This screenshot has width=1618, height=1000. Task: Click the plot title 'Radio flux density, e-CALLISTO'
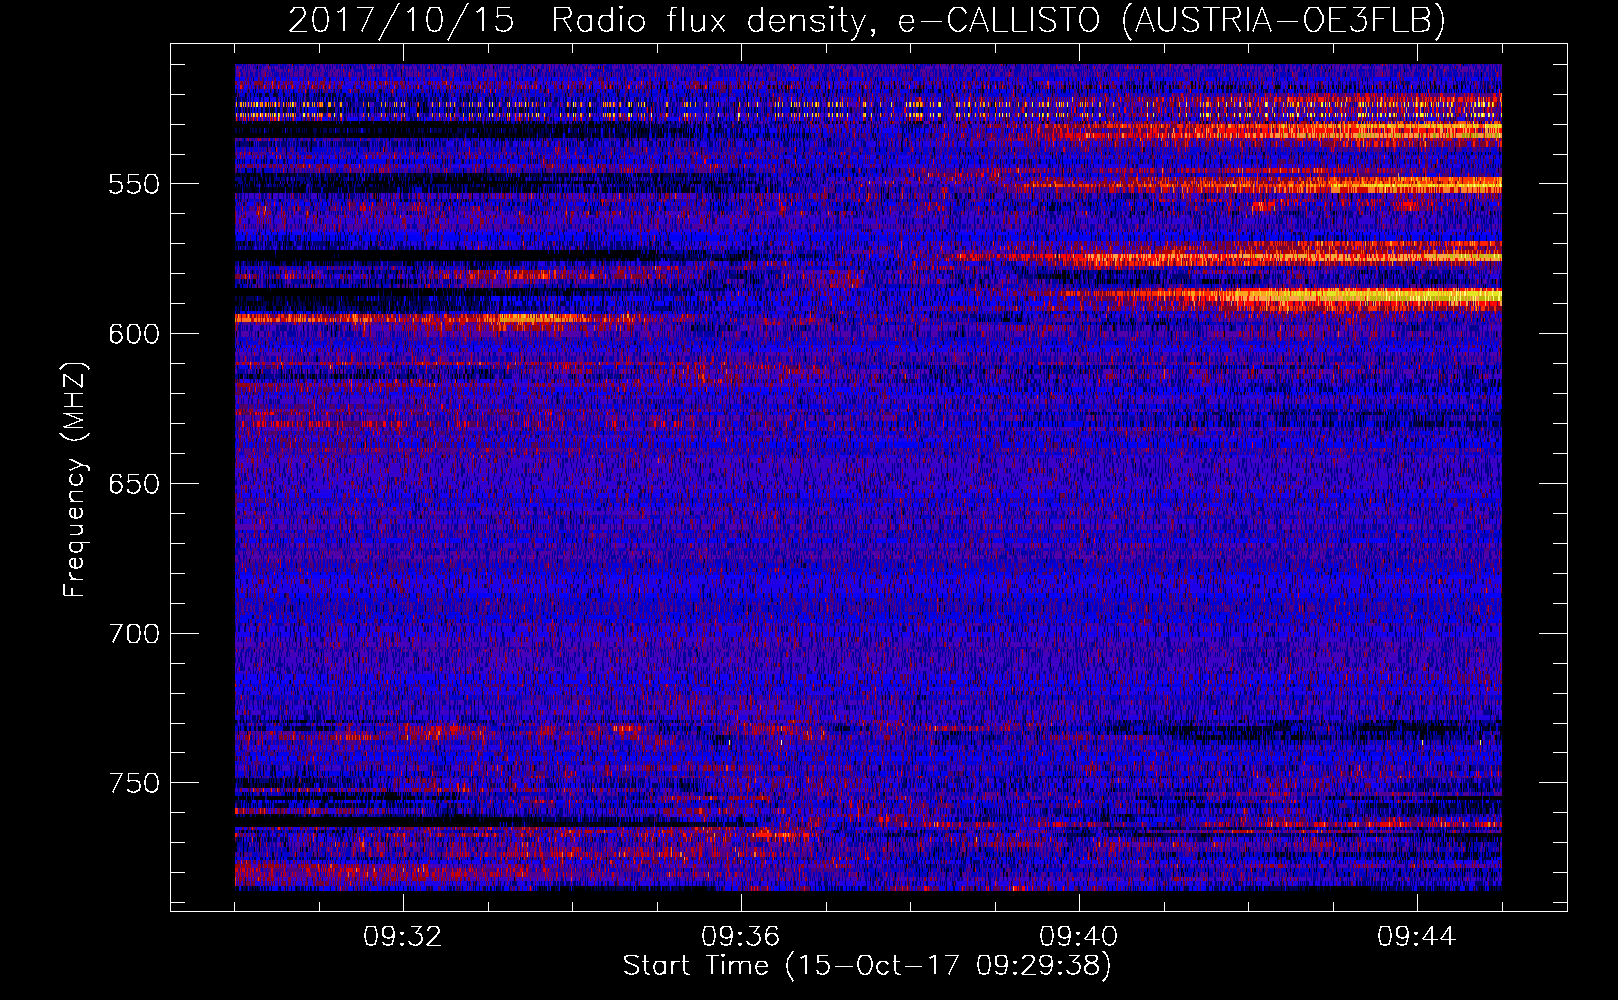click(x=825, y=21)
